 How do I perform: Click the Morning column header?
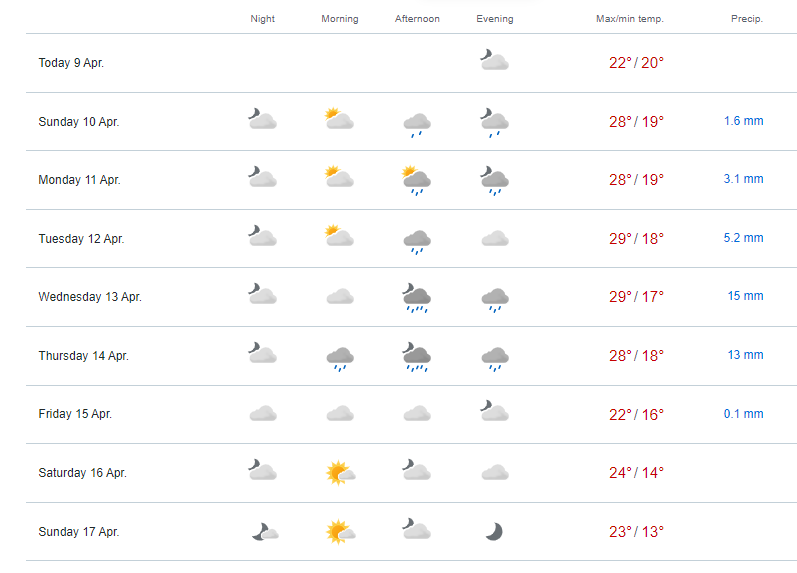pyautogui.click(x=340, y=19)
